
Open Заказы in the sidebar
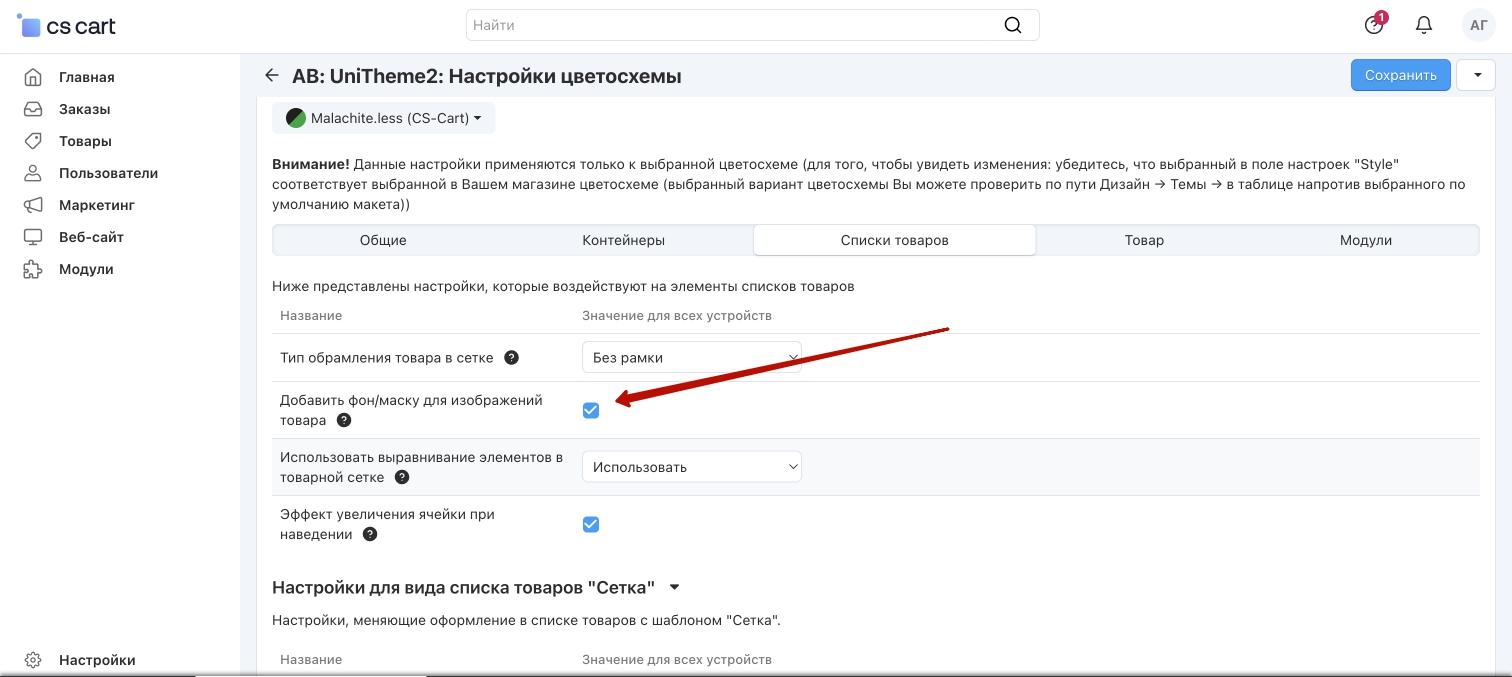pos(84,109)
